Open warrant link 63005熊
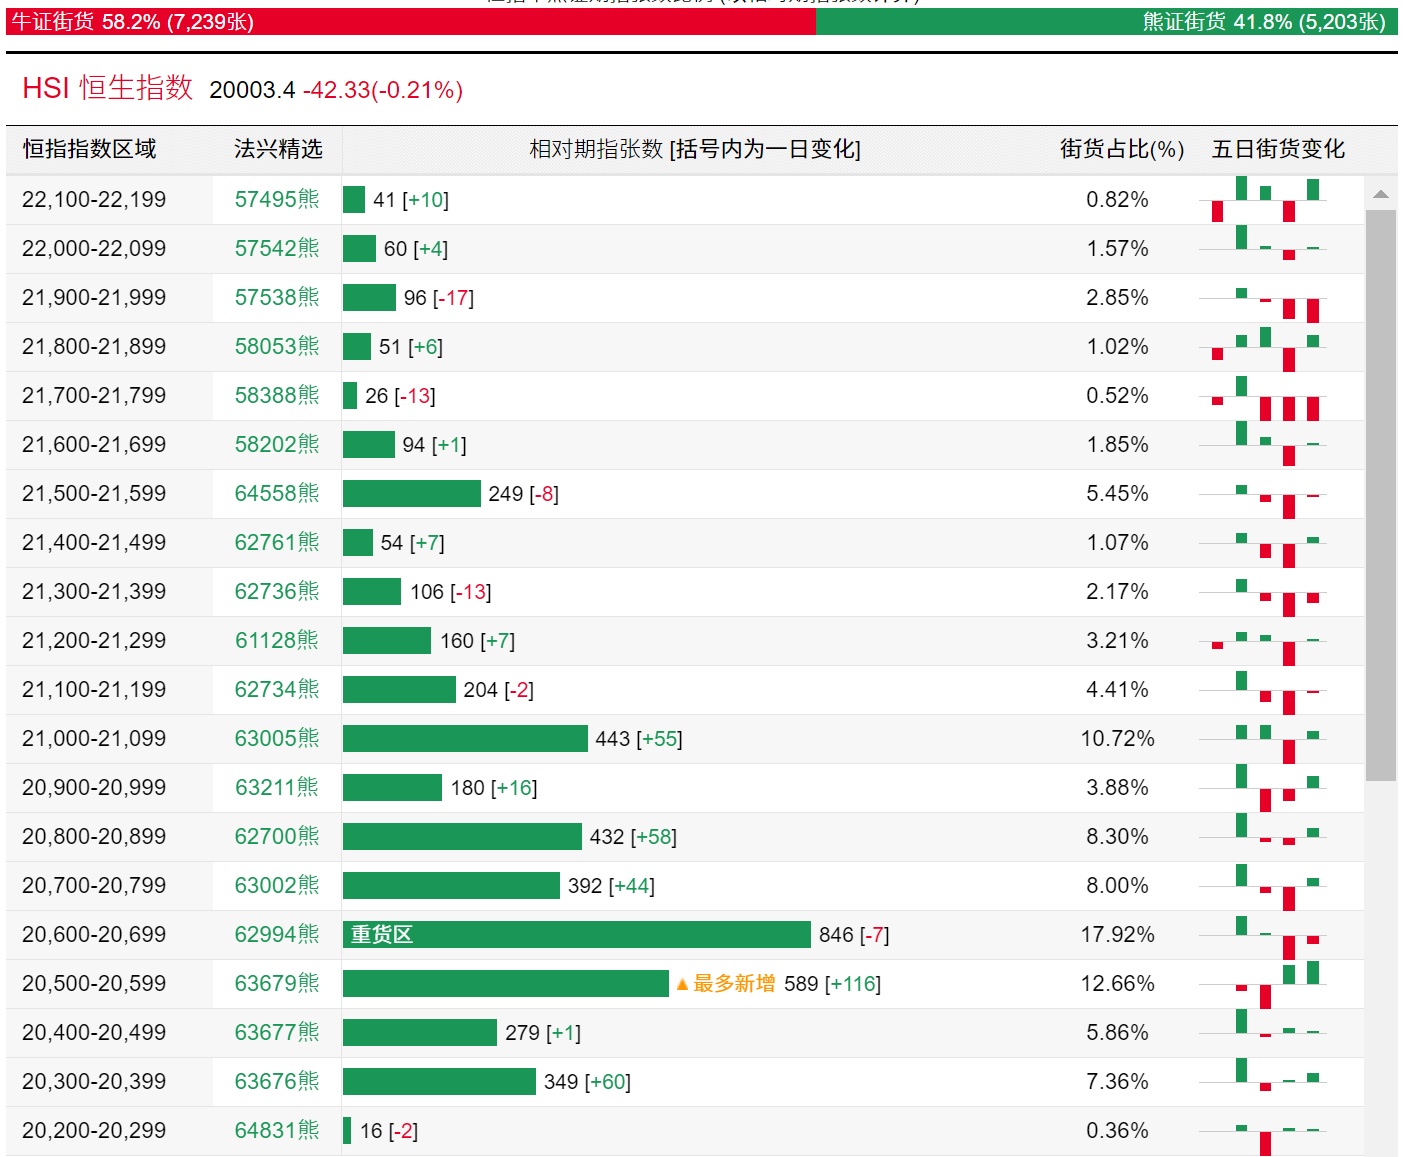 coord(277,738)
